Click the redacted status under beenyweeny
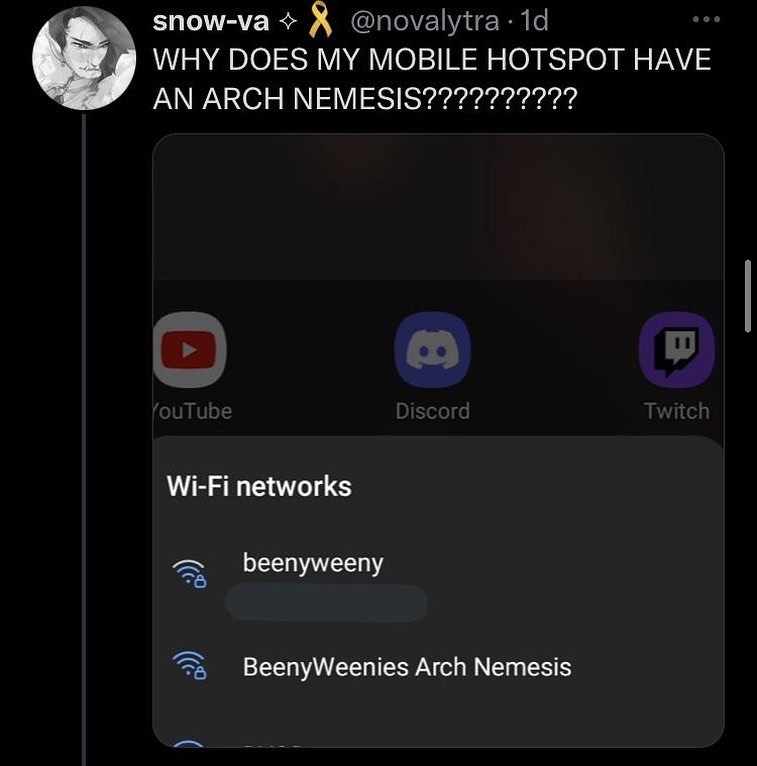Viewport: 757px width, 766px height. 326,603
